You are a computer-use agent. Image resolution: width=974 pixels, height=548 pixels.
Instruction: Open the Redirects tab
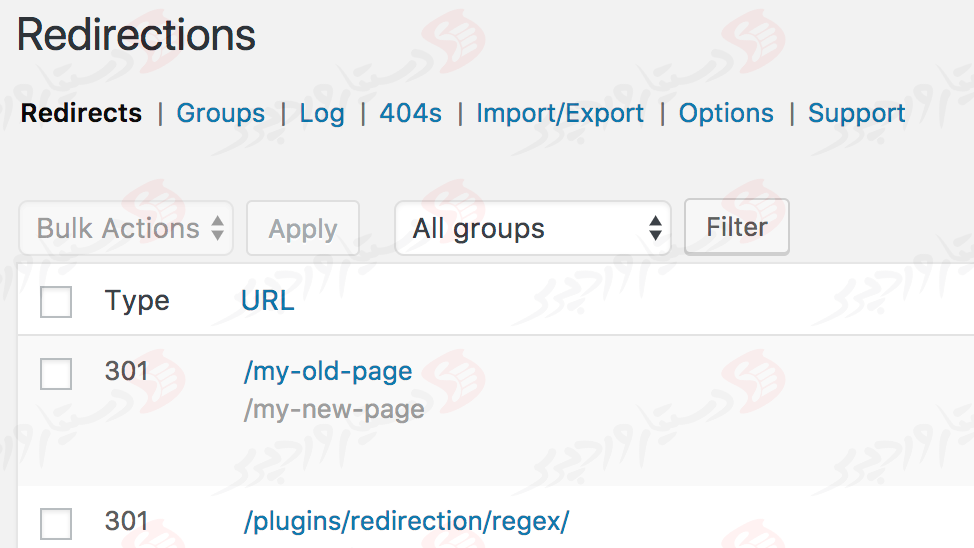81,113
